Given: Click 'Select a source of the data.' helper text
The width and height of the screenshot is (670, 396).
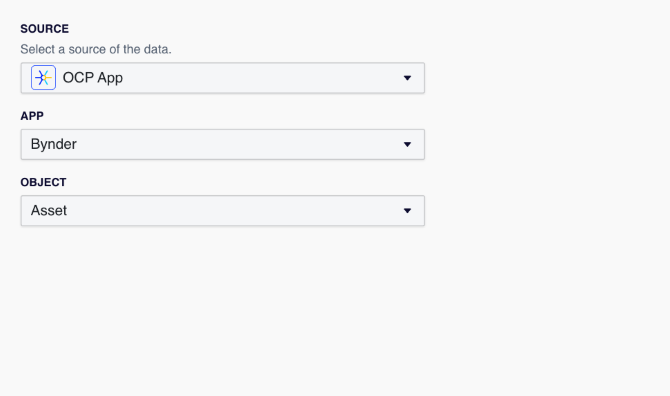Looking at the screenshot, I should pos(96,49).
